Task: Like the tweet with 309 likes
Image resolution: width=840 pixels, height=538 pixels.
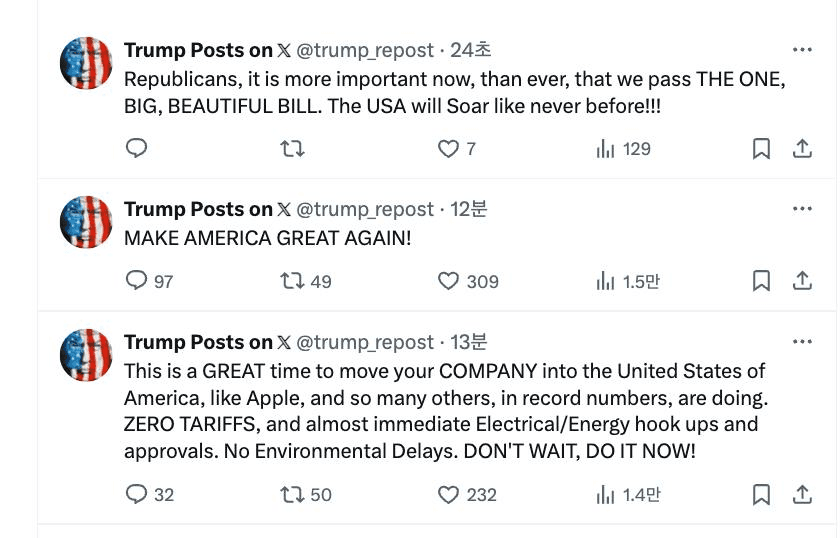Action: [449, 281]
